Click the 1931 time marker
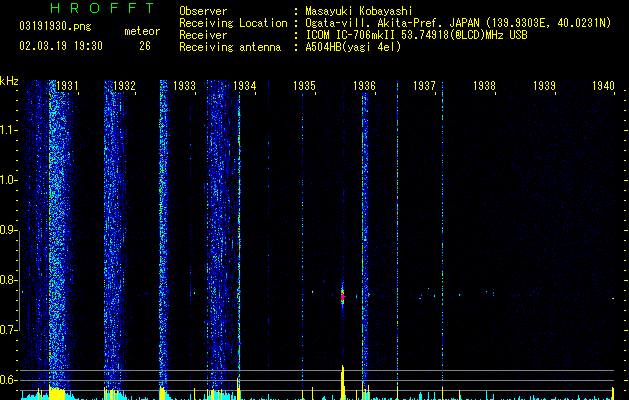The width and height of the screenshot is (629, 400). point(67,86)
